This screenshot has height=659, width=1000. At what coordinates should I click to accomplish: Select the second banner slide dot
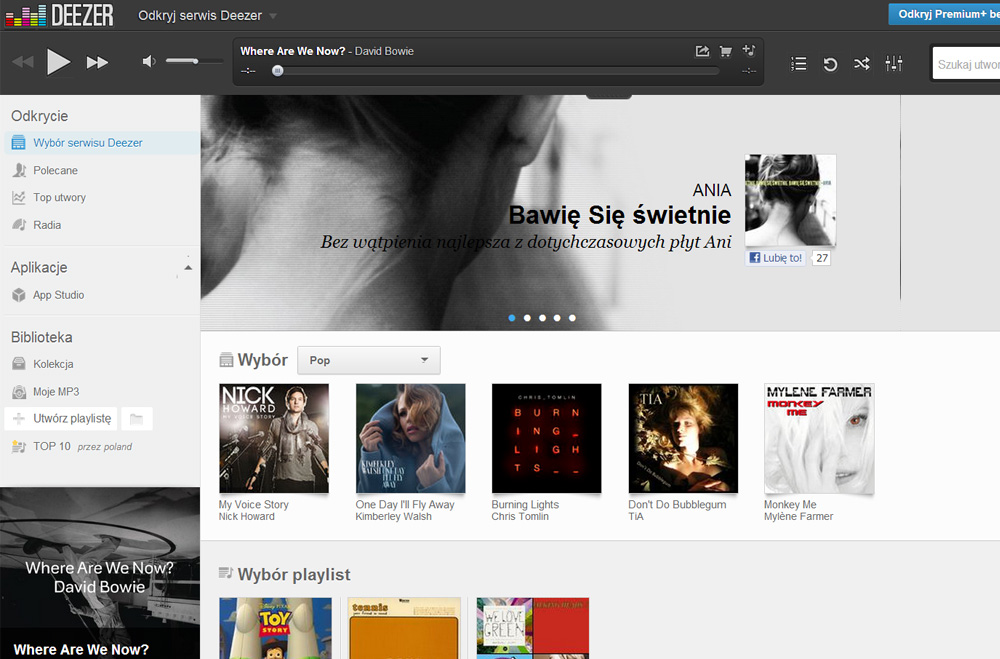pyautogui.click(x=527, y=318)
